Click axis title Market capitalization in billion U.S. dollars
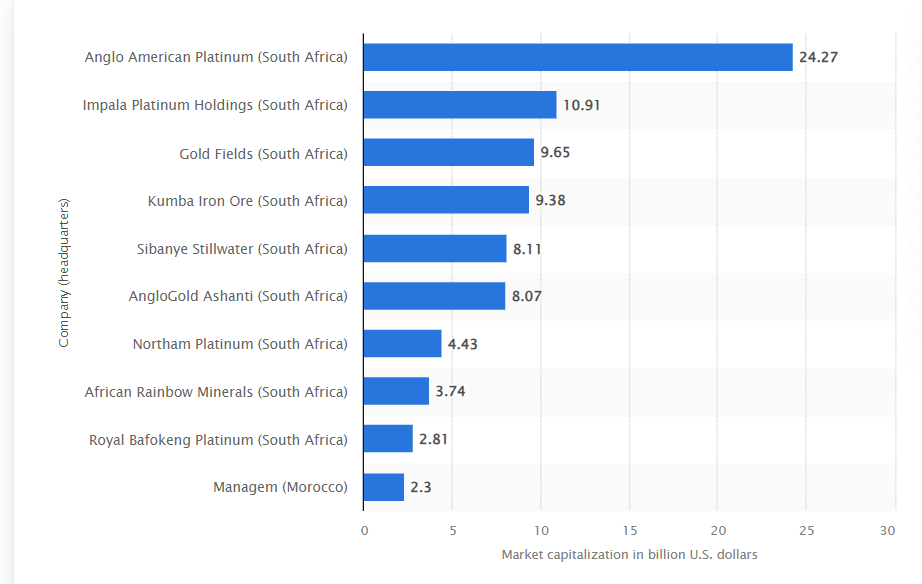The width and height of the screenshot is (922, 584). 629,555
